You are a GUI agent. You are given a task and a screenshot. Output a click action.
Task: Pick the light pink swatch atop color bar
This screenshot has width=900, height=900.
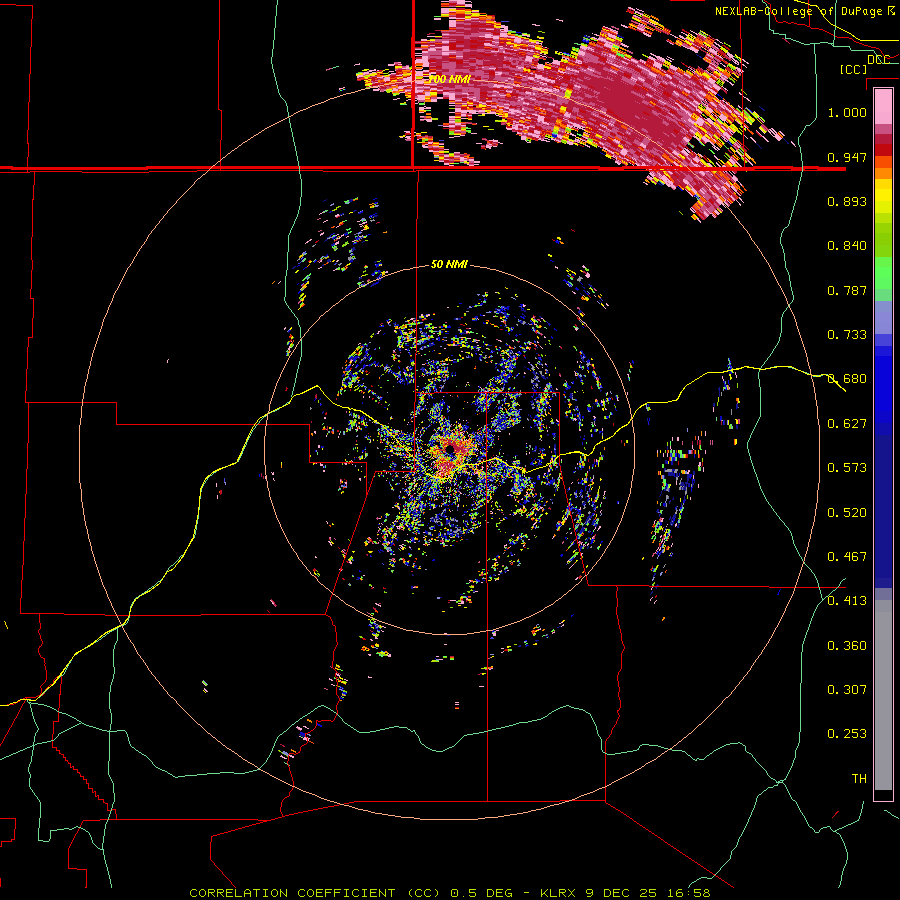(x=883, y=106)
